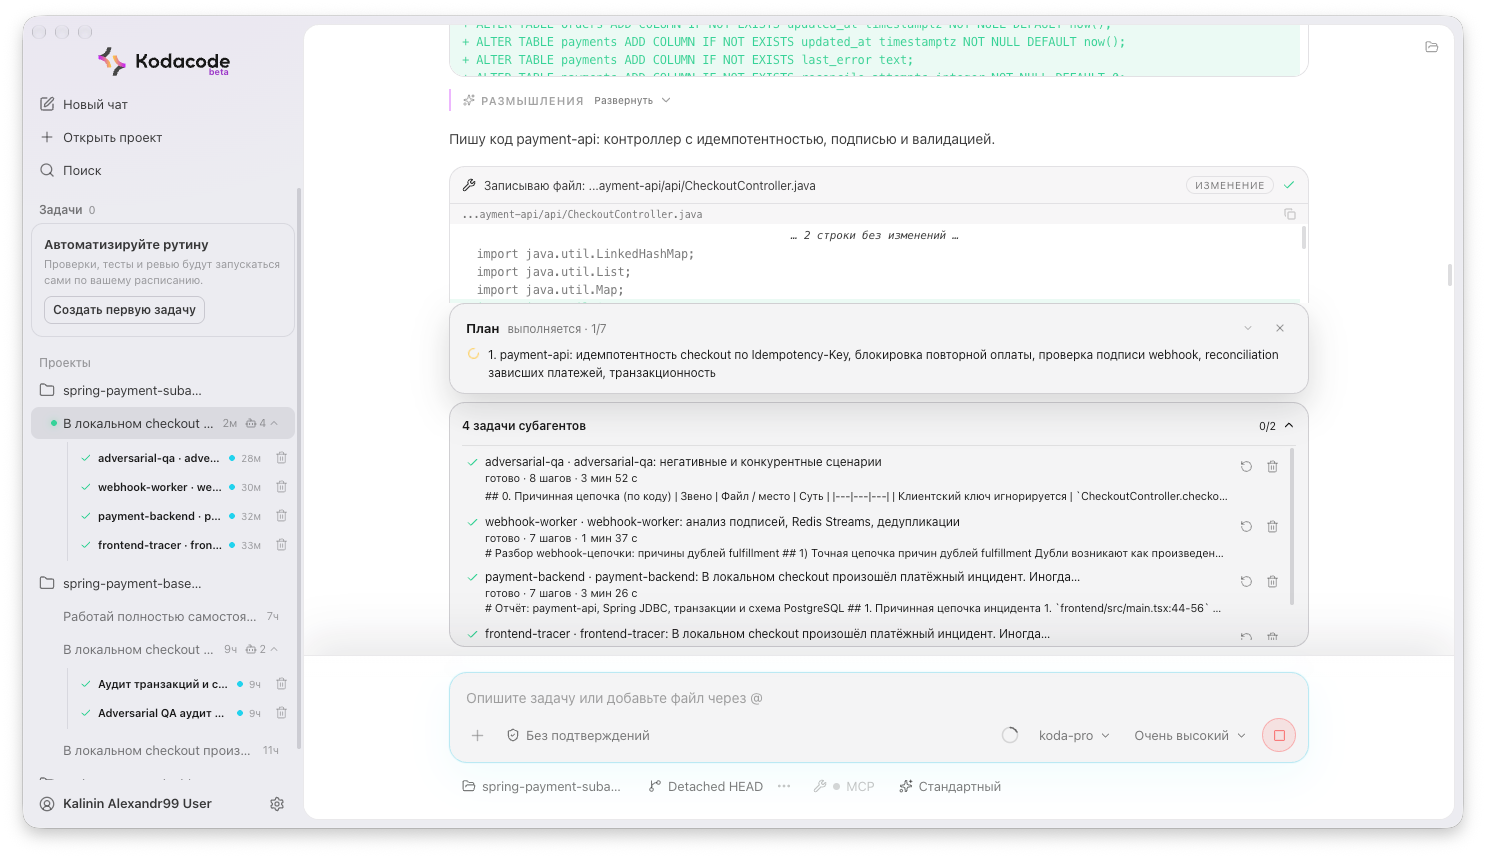Toggle the MCP servers indicator

click(844, 786)
